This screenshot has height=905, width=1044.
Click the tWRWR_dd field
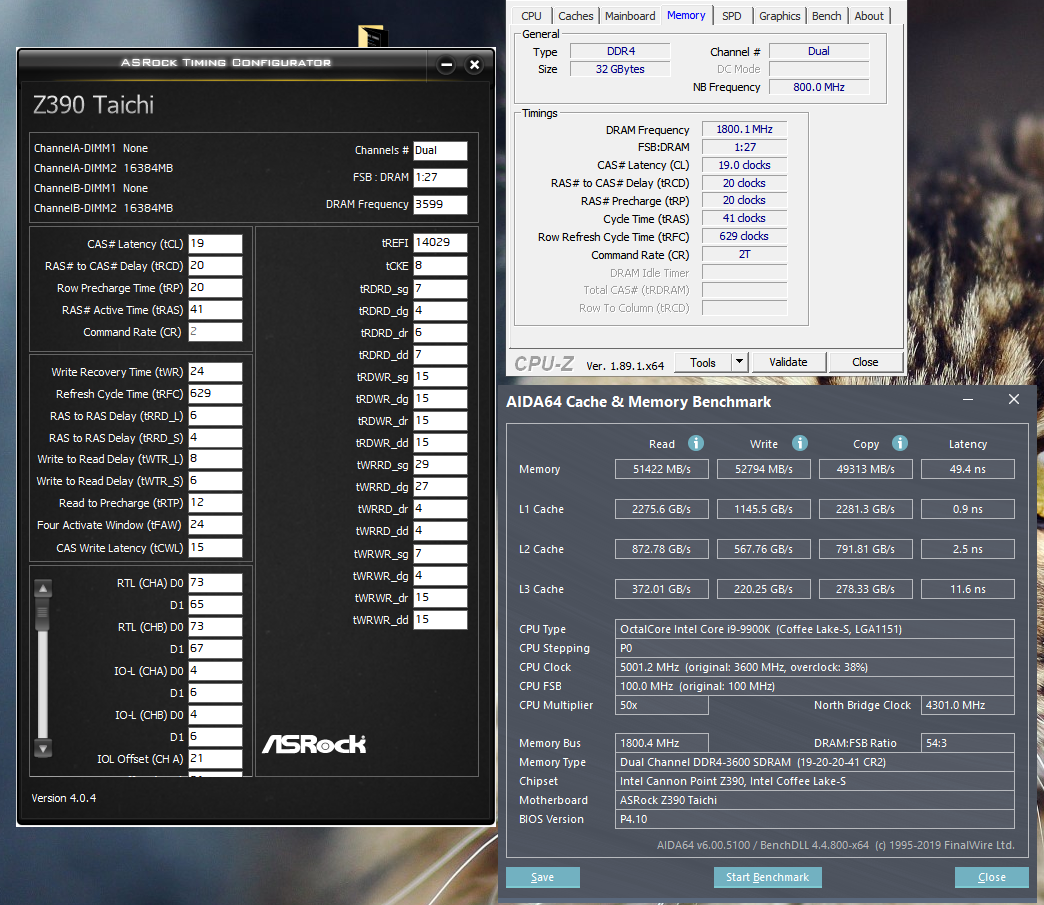pyautogui.click(x=440, y=620)
